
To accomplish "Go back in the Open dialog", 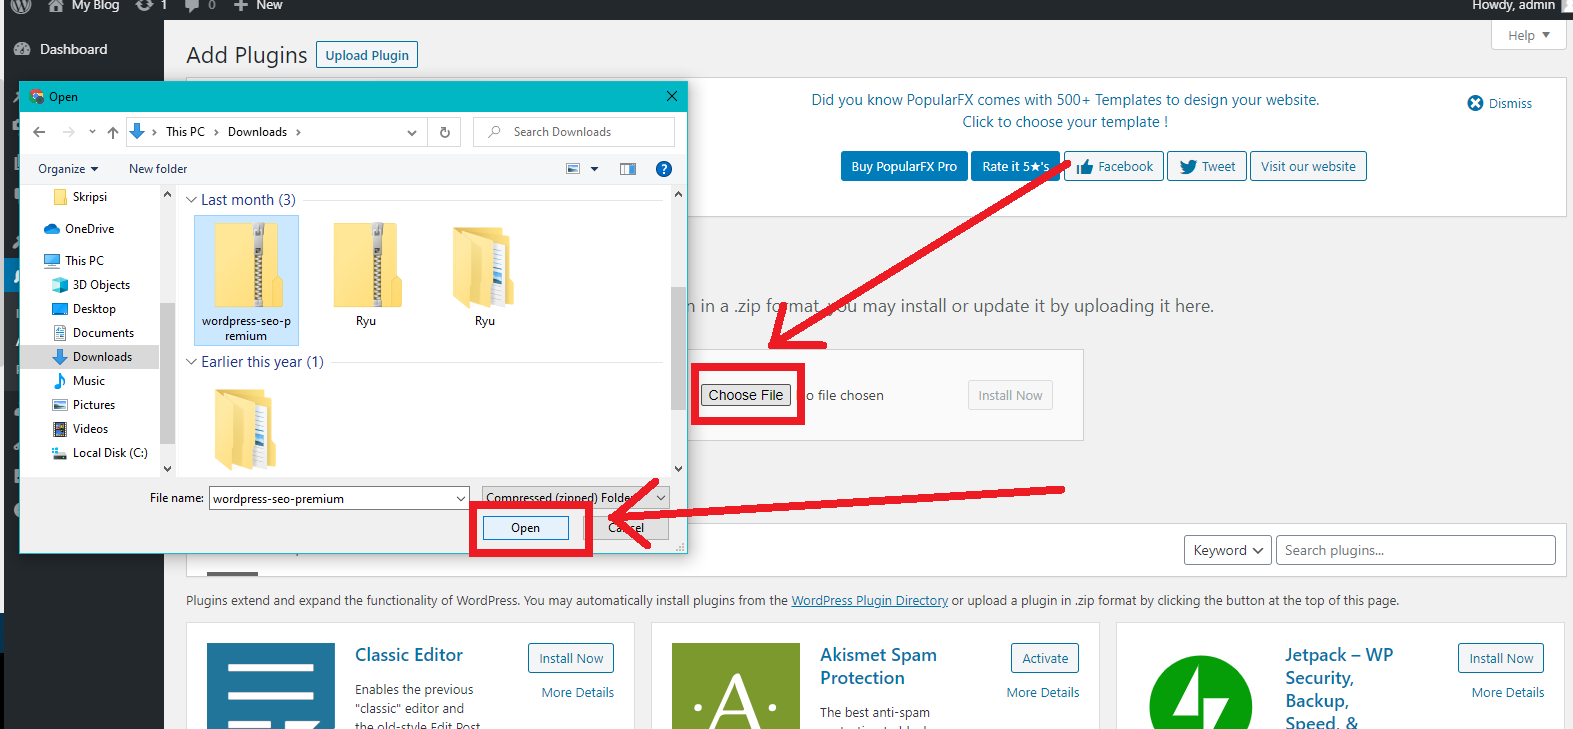I will pos(39,132).
